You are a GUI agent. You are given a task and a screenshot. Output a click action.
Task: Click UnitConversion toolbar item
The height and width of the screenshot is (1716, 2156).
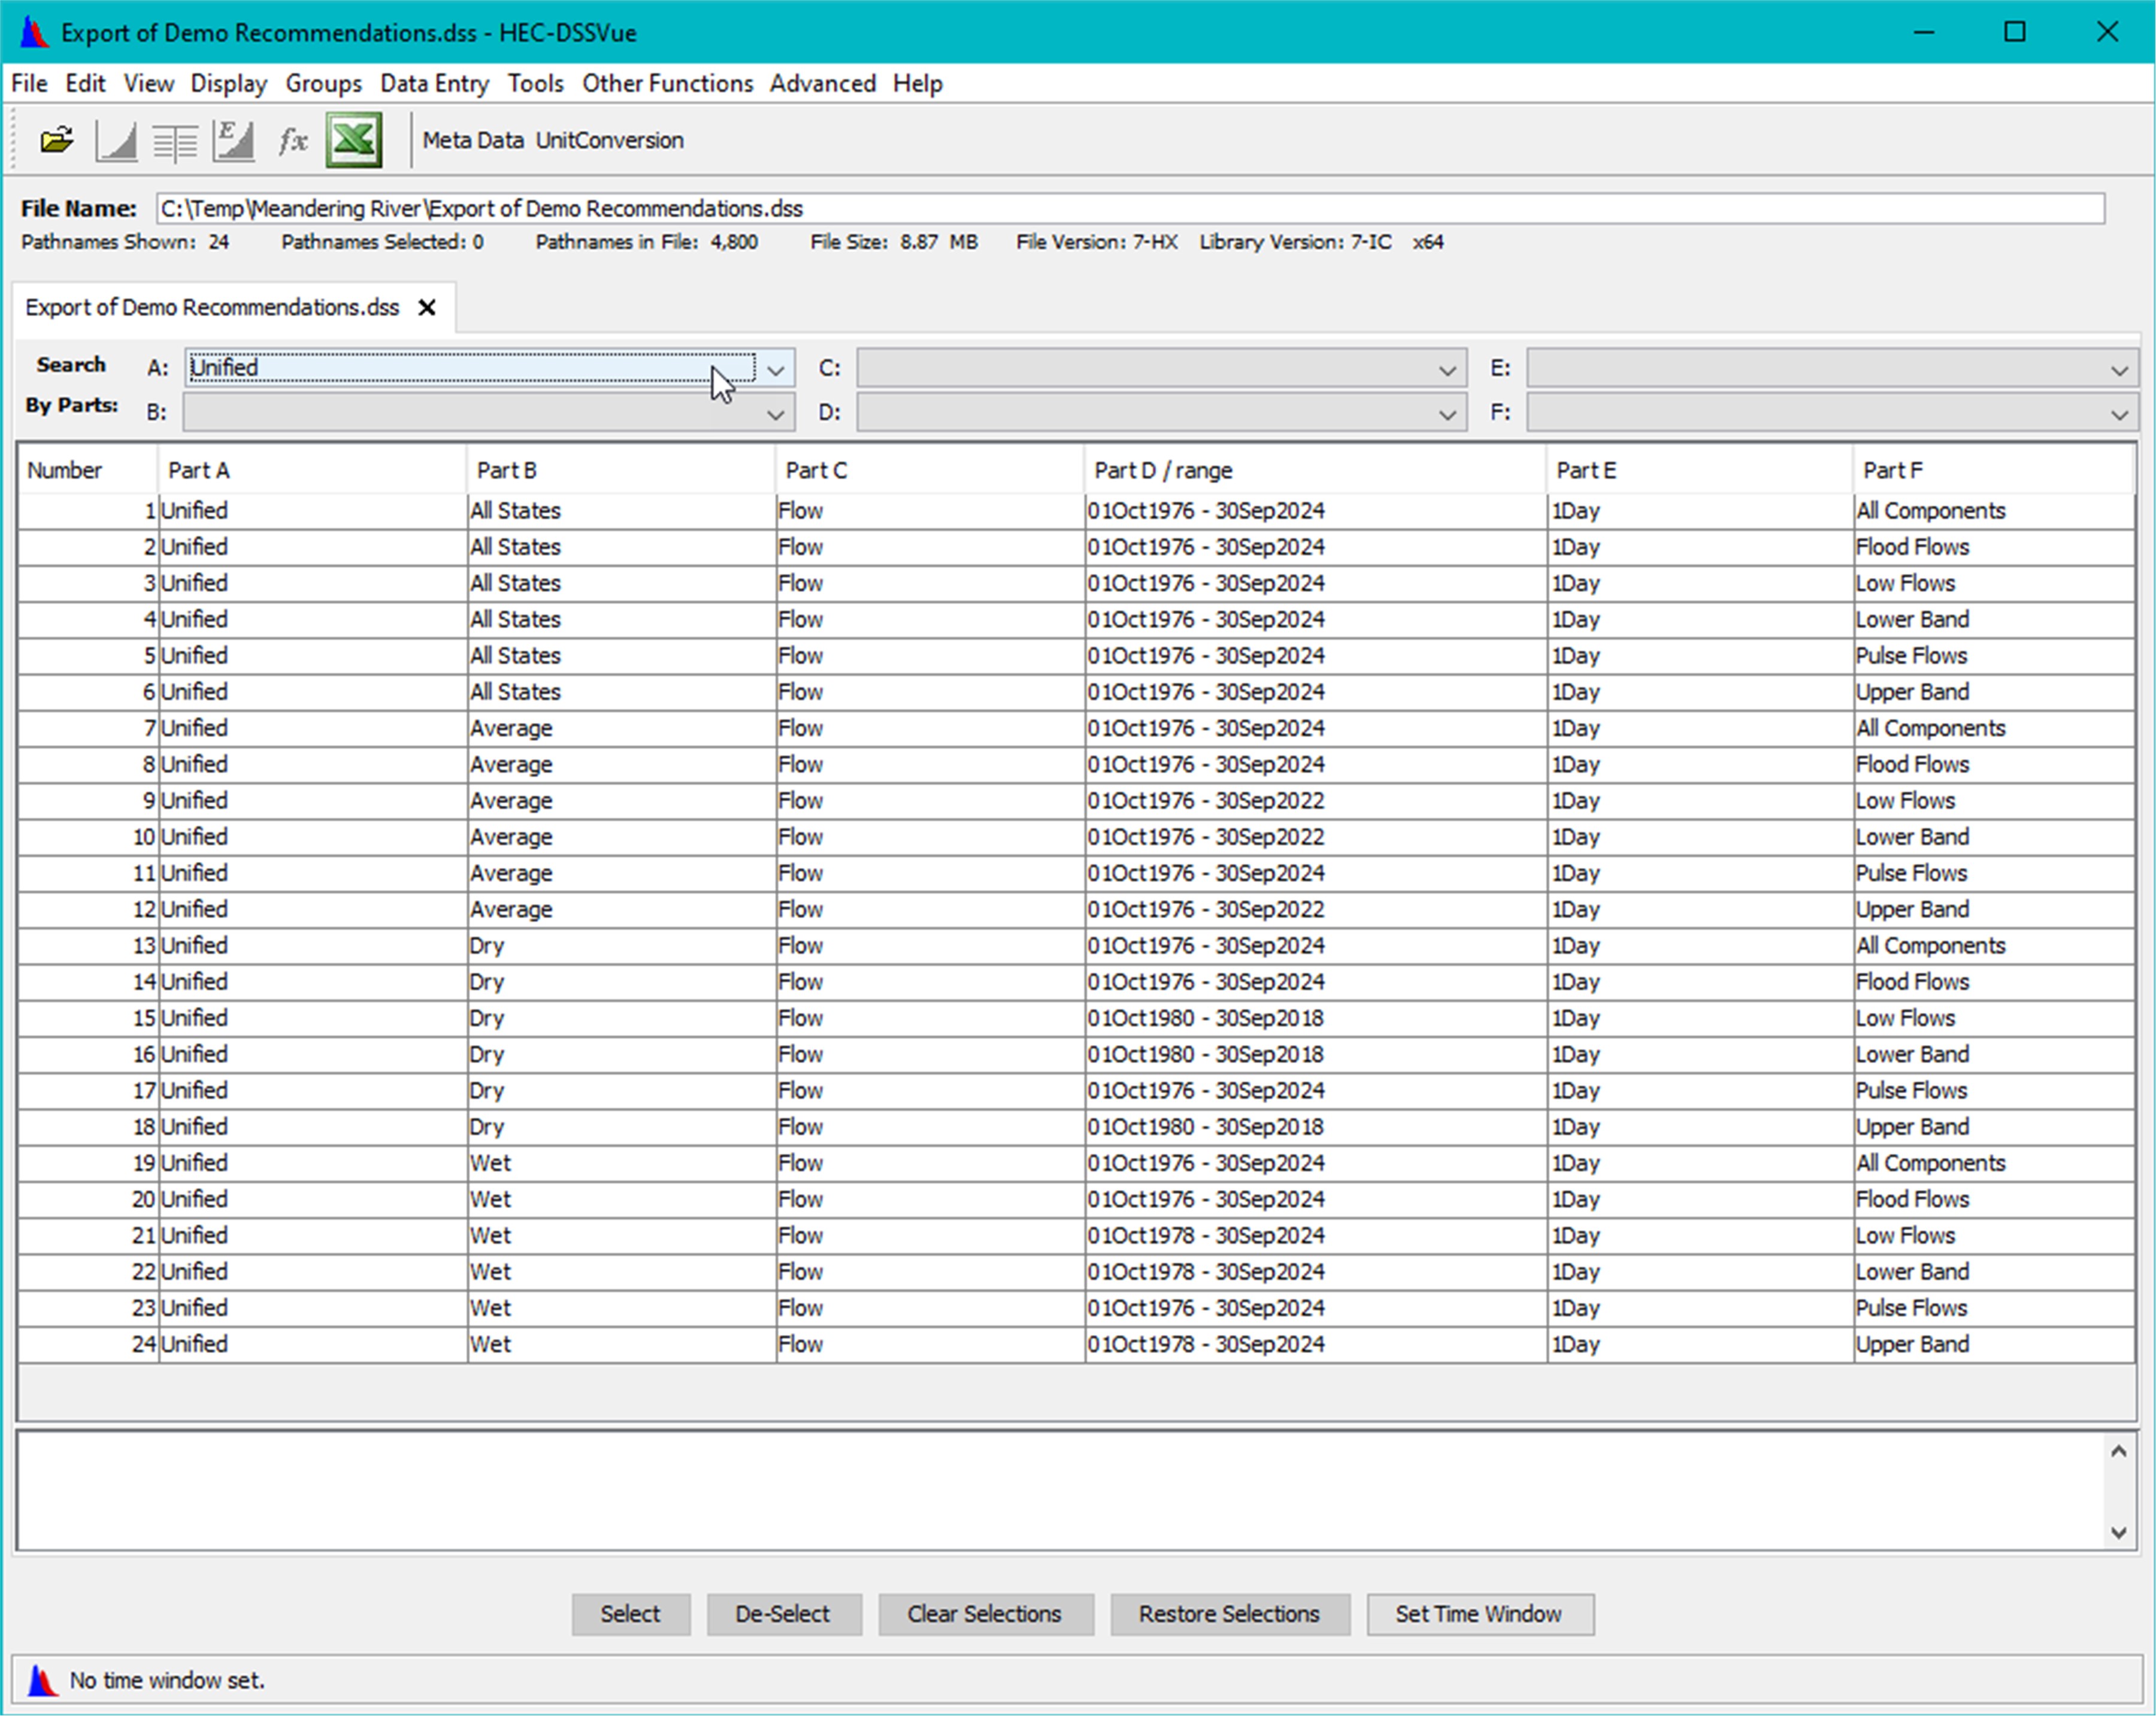tap(610, 140)
